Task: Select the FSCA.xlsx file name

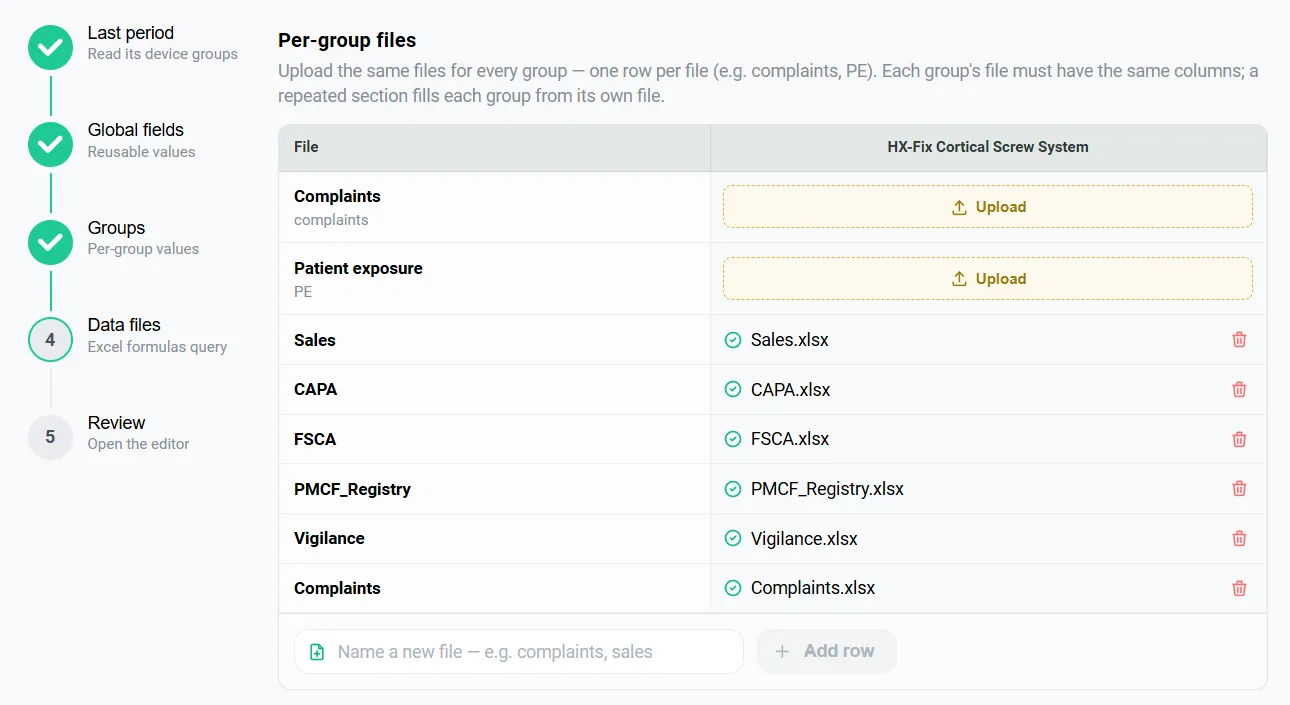Action: pyautogui.click(x=790, y=439)
